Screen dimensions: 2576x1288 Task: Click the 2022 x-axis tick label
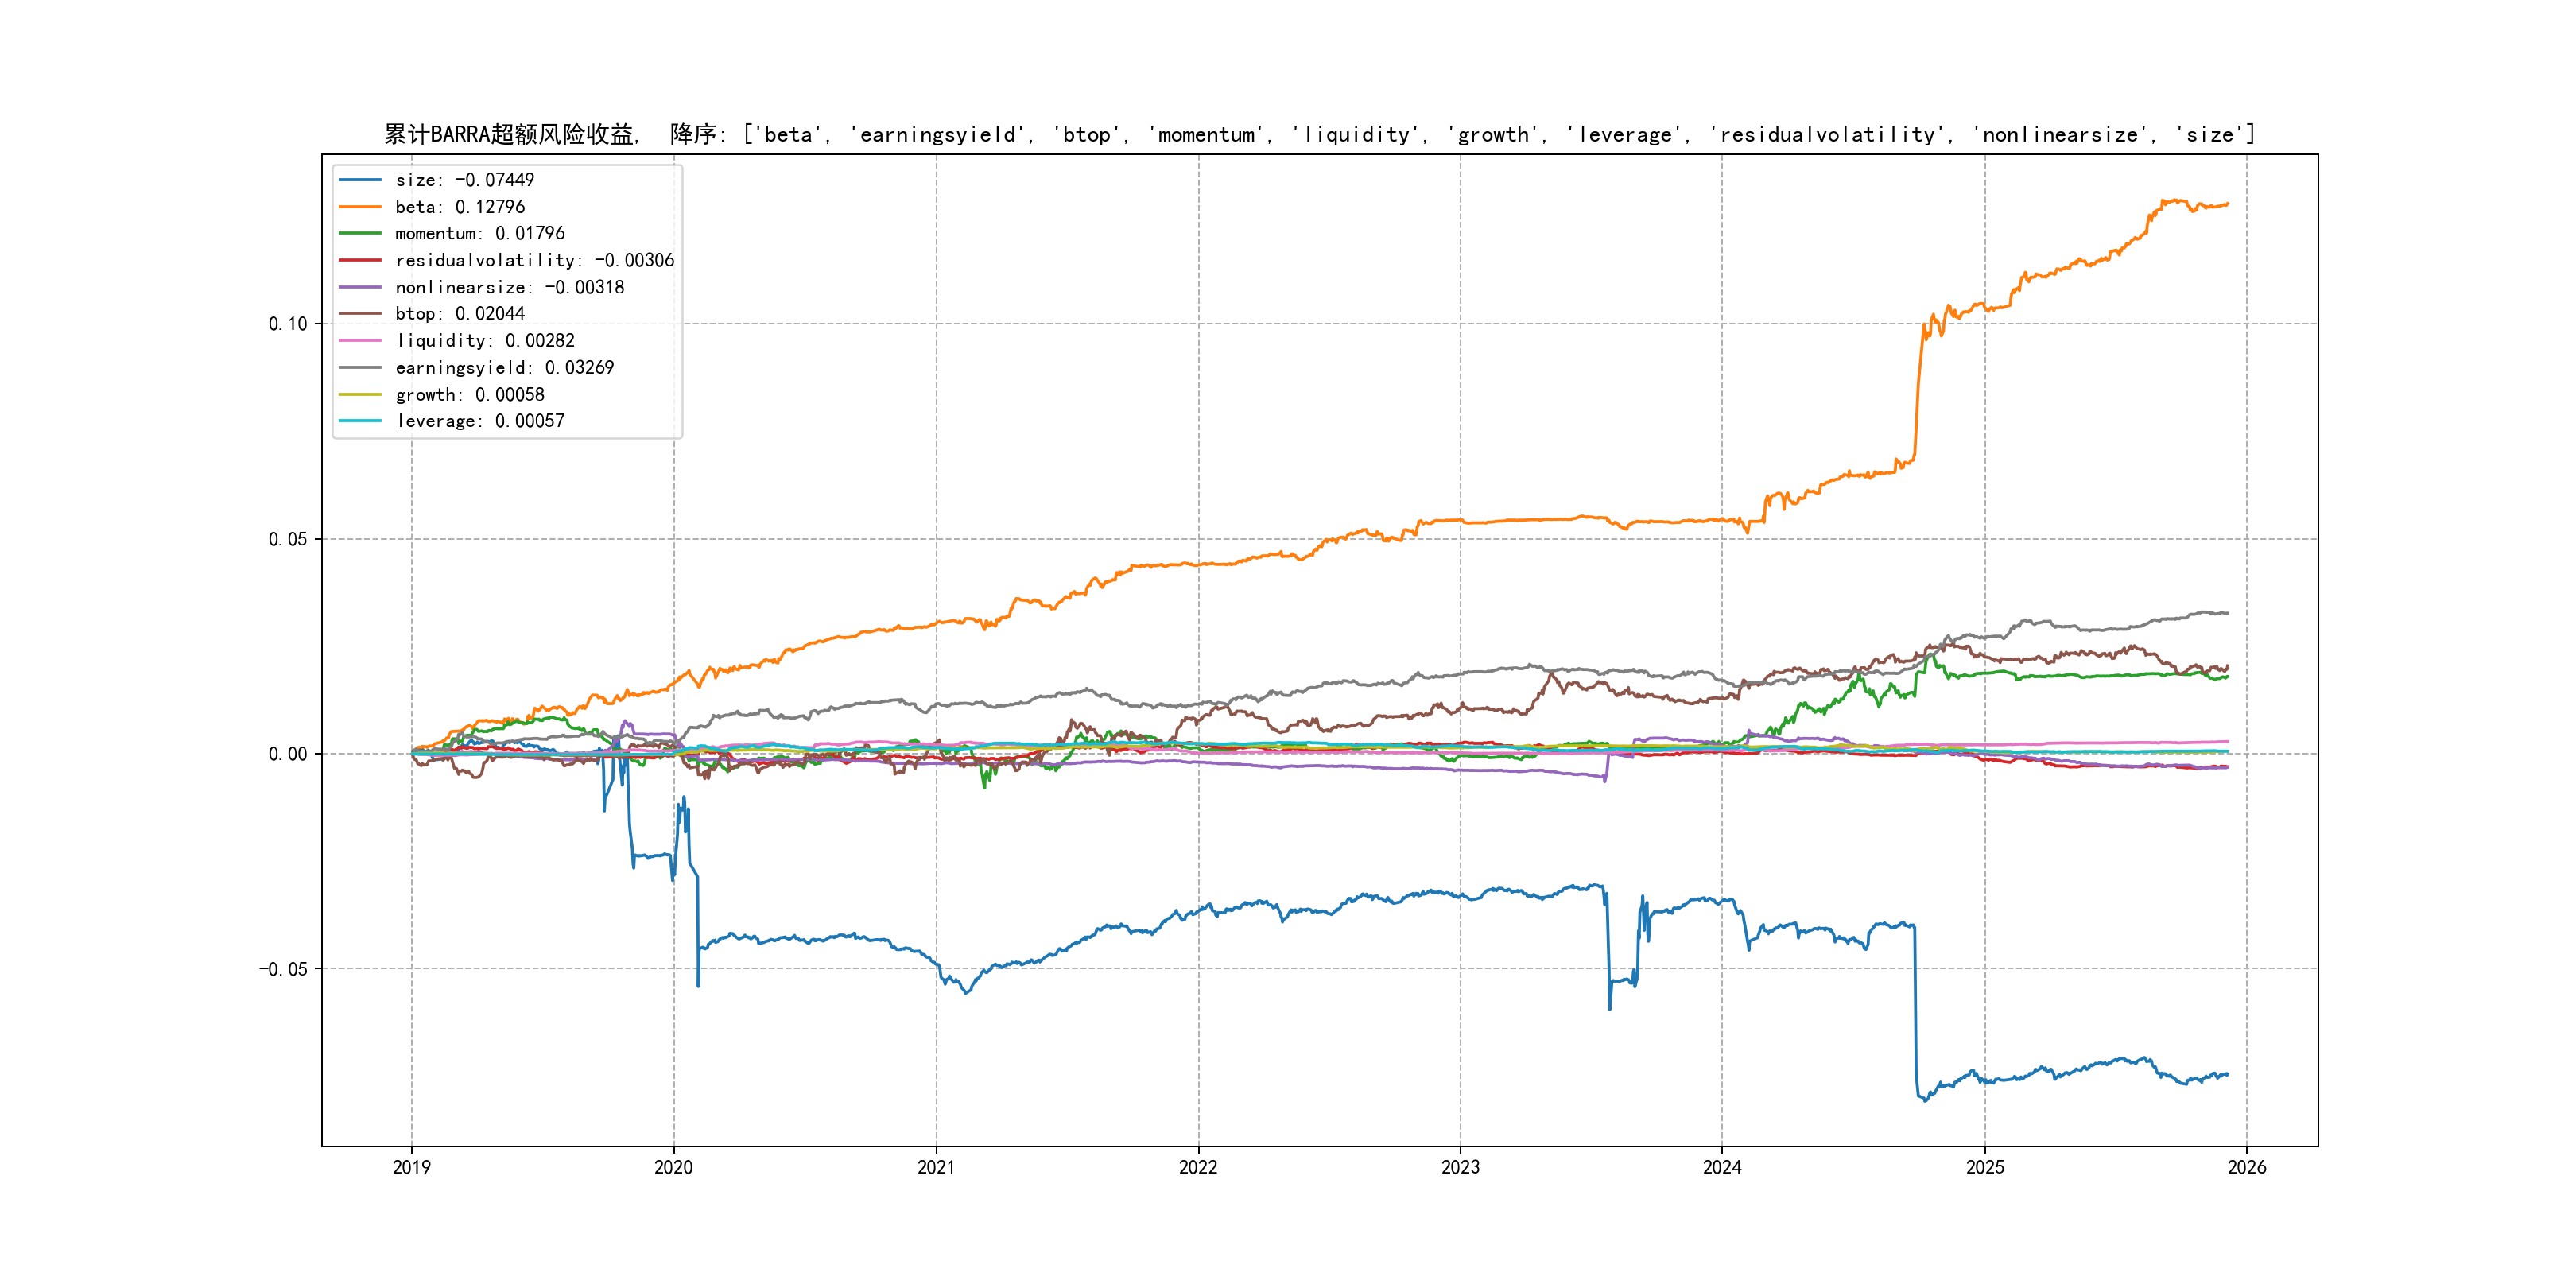click(x=1198, y=1167)
